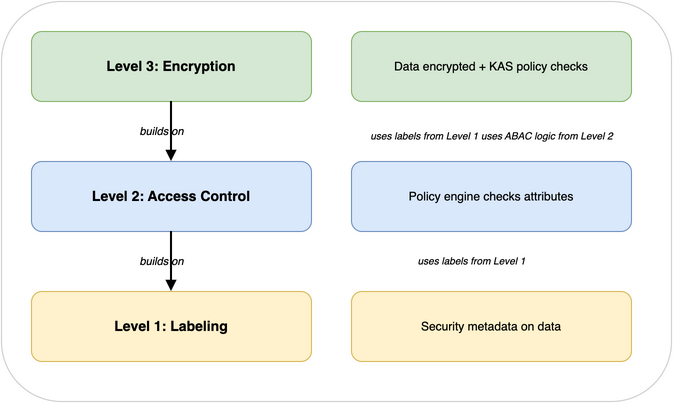Viewport: 674px width, 404px height.
Task: Click the arrowhead pointing into Level 2 box
Action: click(x=171, y=155)
